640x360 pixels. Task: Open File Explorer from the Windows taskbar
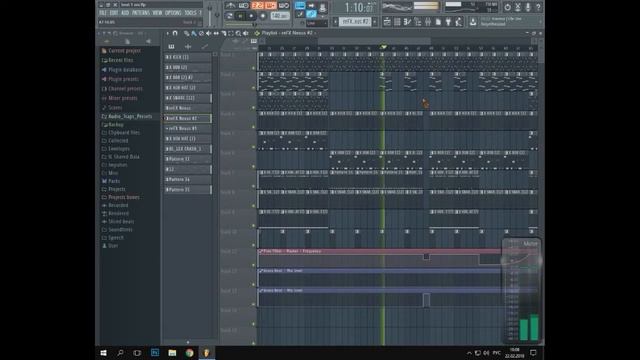(x=172, y=353)
